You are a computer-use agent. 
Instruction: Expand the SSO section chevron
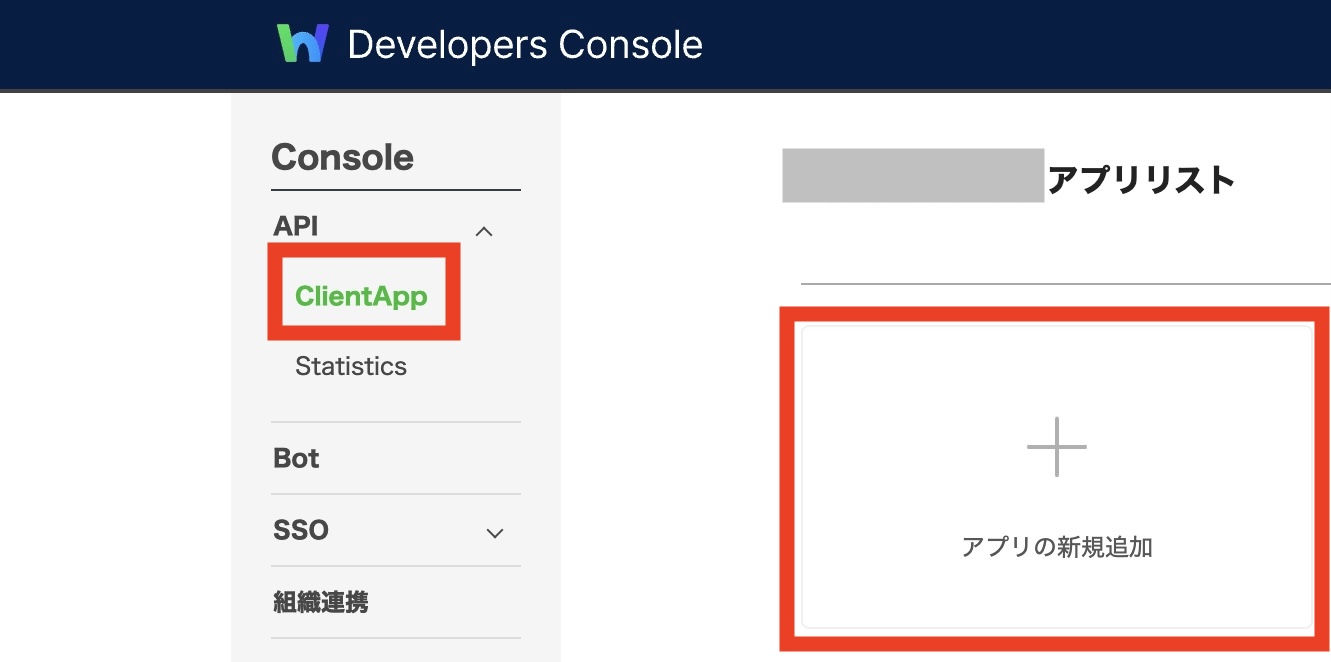(x=494, y=533)
